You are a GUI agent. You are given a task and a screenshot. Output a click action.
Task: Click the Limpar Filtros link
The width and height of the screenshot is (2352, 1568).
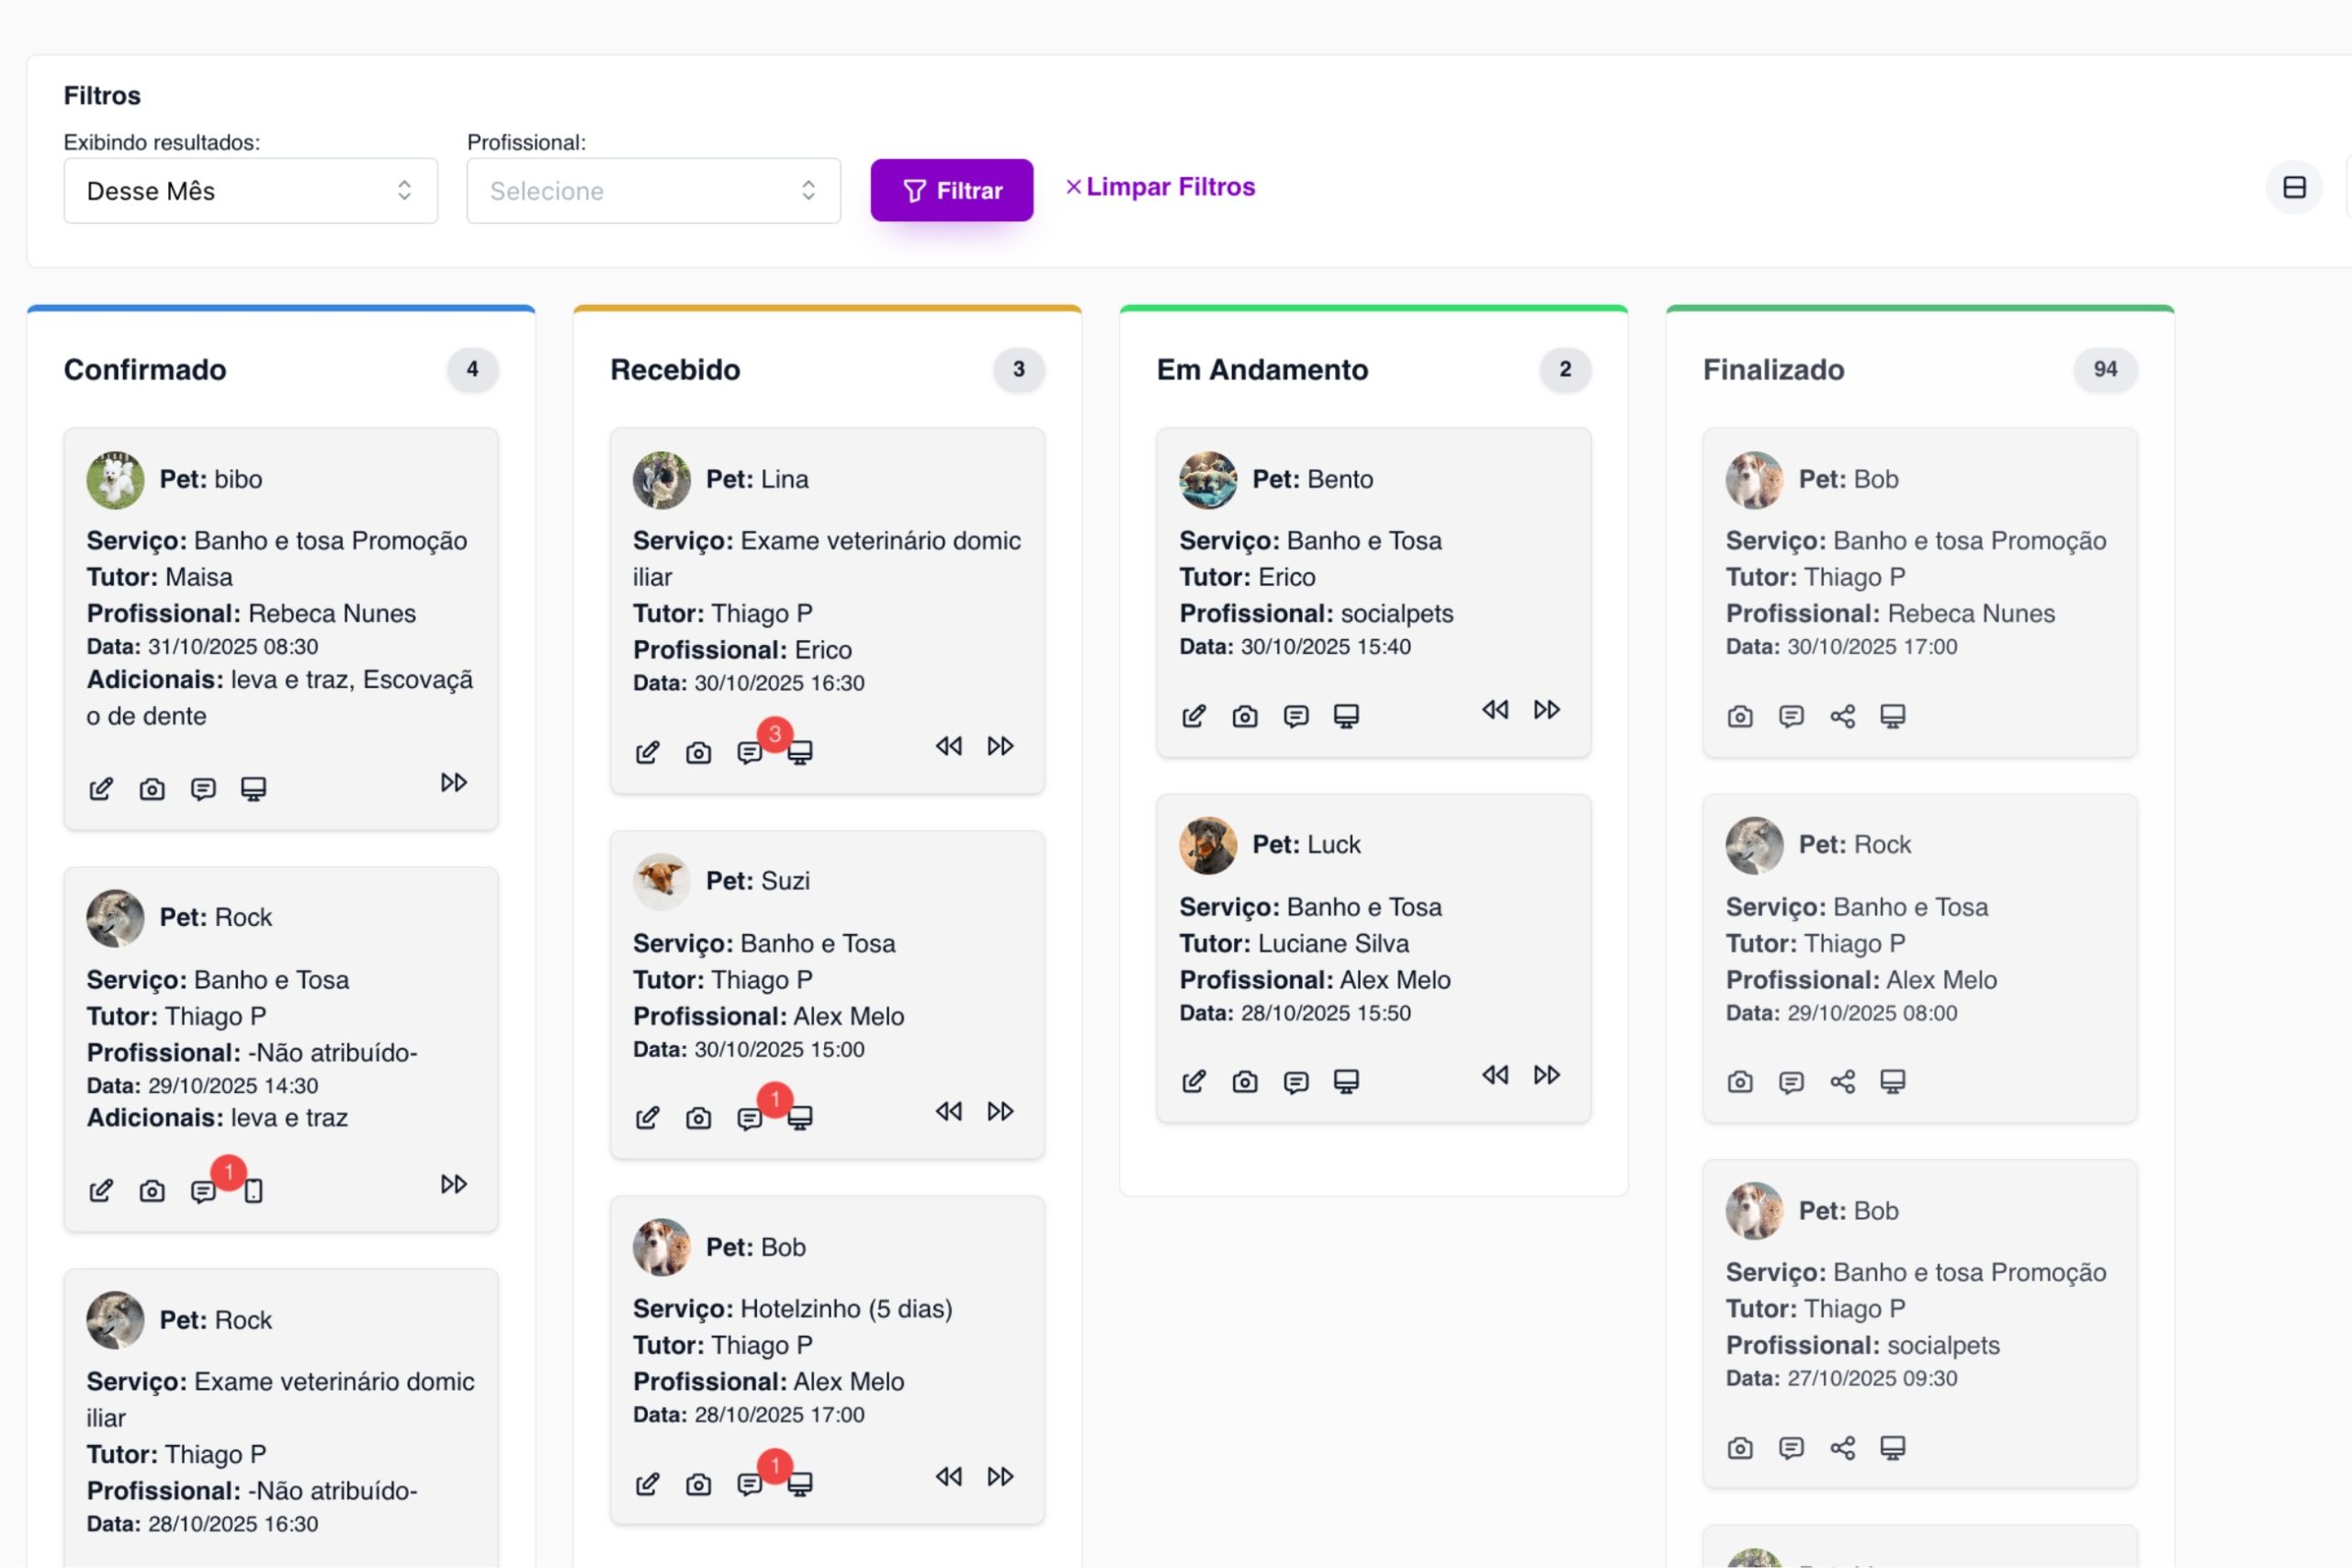[x=1160, y=187]
